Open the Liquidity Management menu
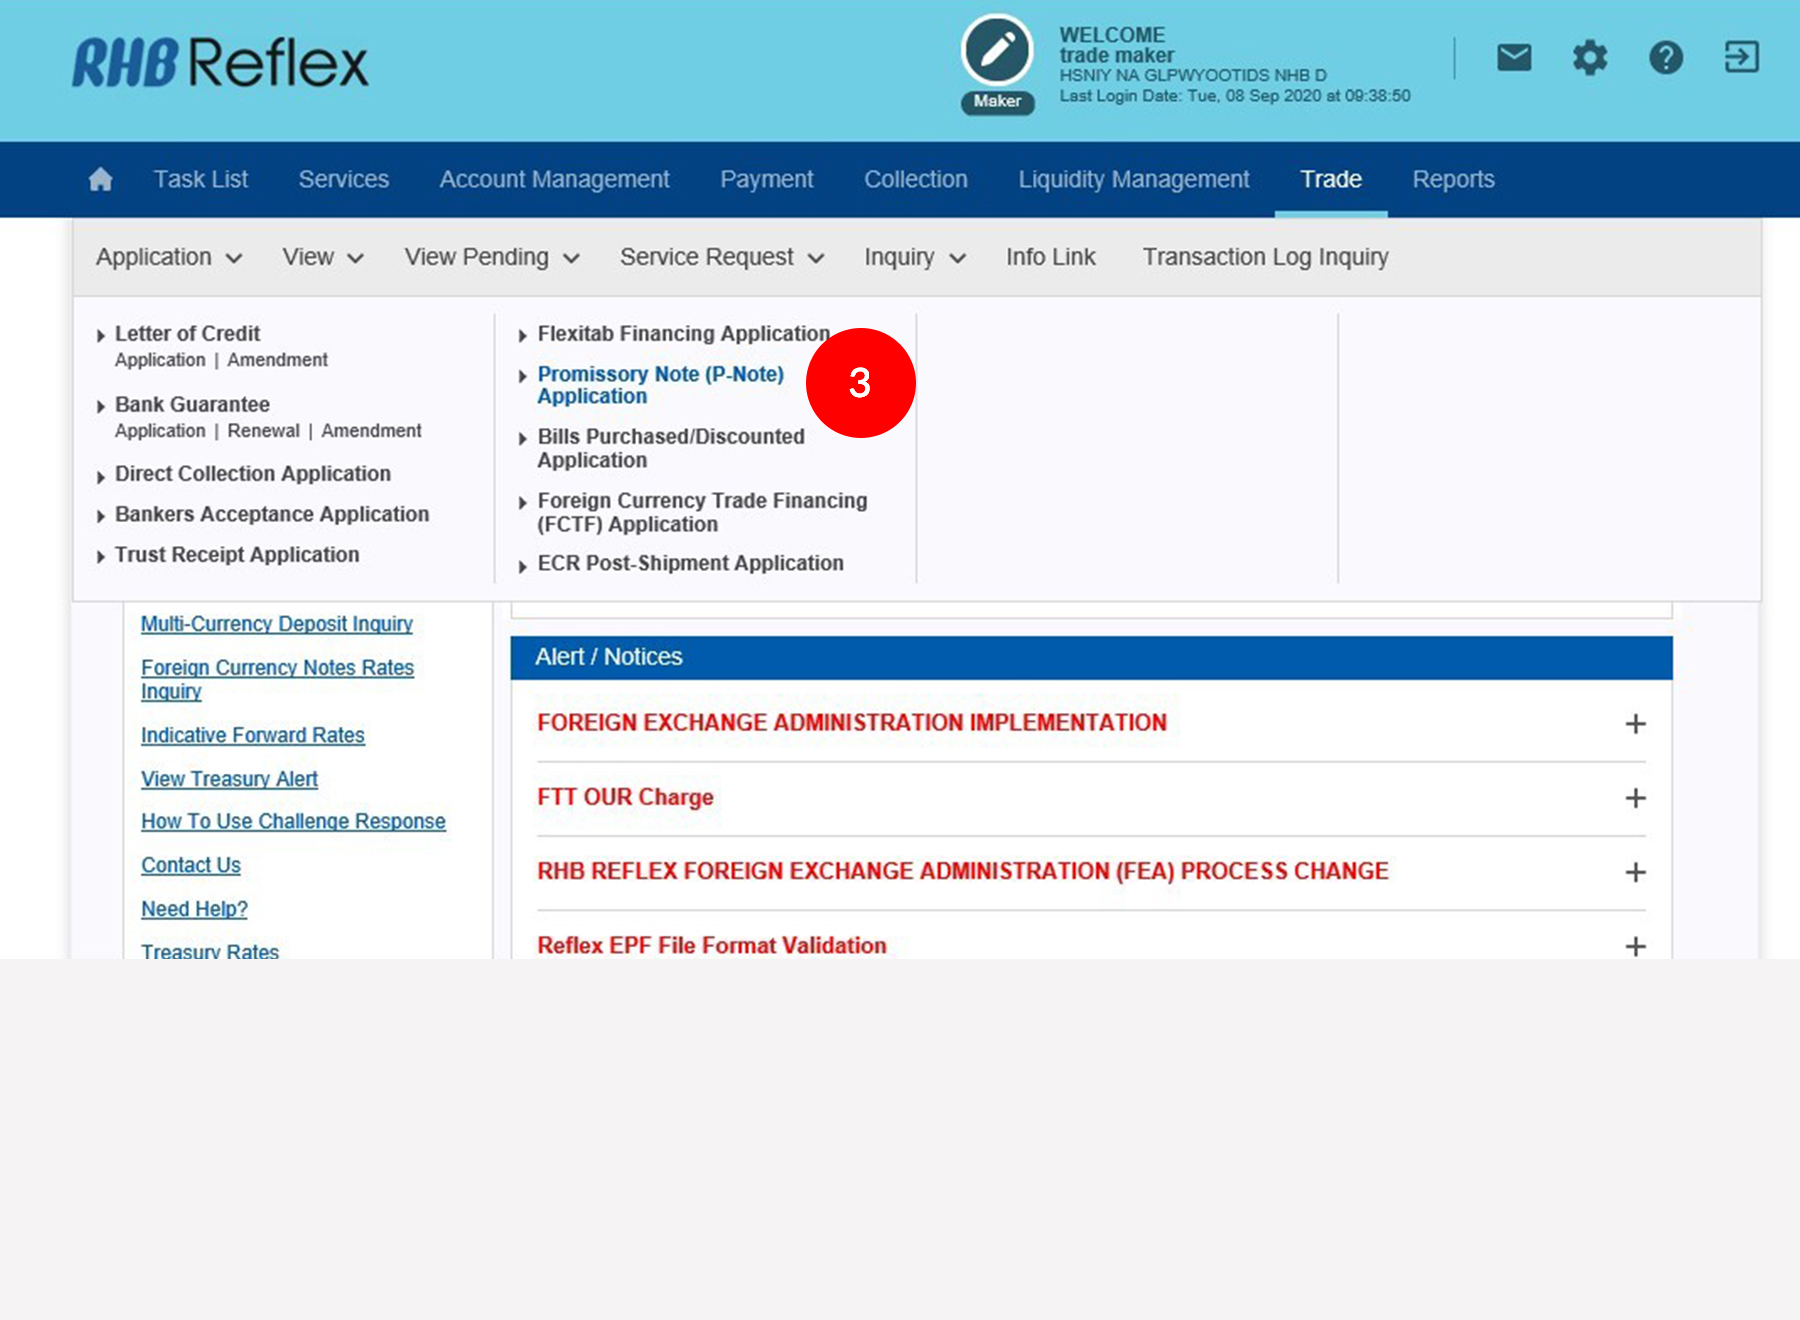1800x1320 pixels. (x=1133, y=180)
